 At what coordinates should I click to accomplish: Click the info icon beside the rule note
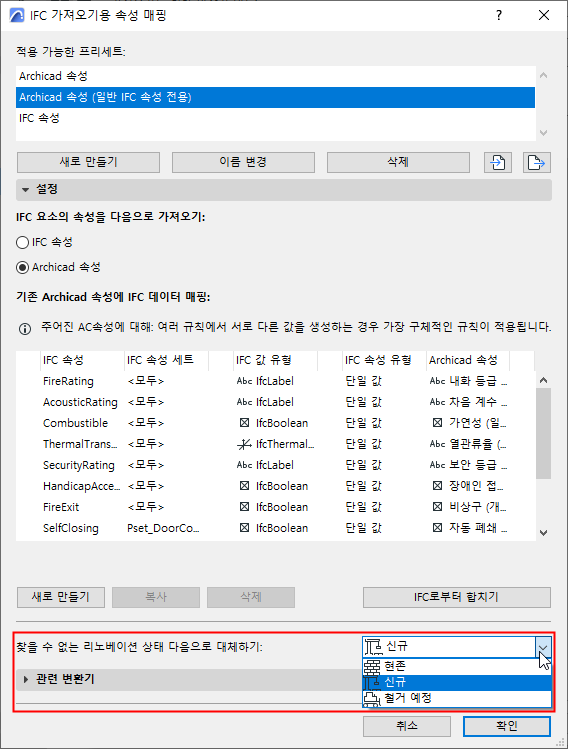(25, 329)
